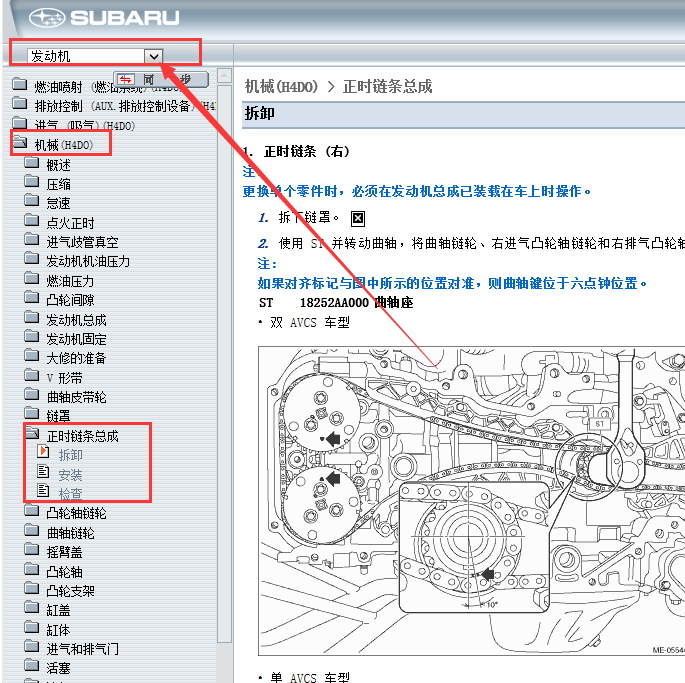This screenshot has width=685, height=683.
Task: Open the 摇臂盖 folder icon
Action: point(31,549)
